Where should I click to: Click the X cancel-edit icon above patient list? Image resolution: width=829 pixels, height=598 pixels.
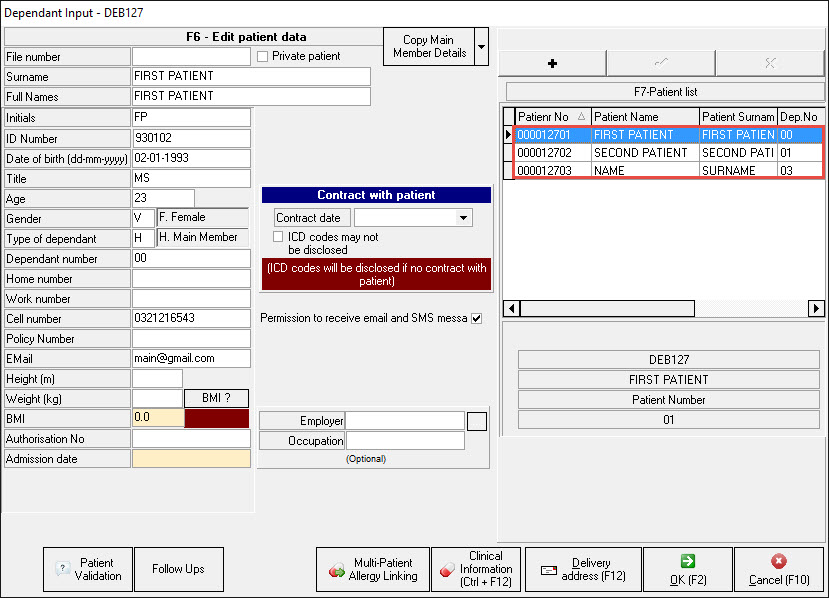click(x=769, y=62)
